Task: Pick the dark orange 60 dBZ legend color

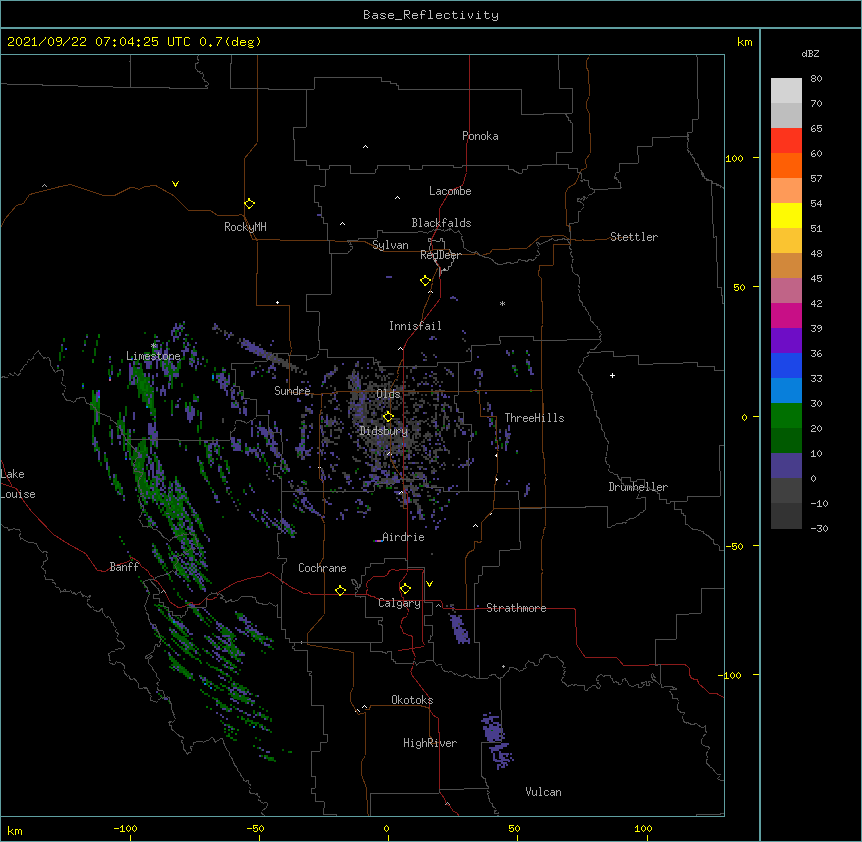Action: click(786, 165)
